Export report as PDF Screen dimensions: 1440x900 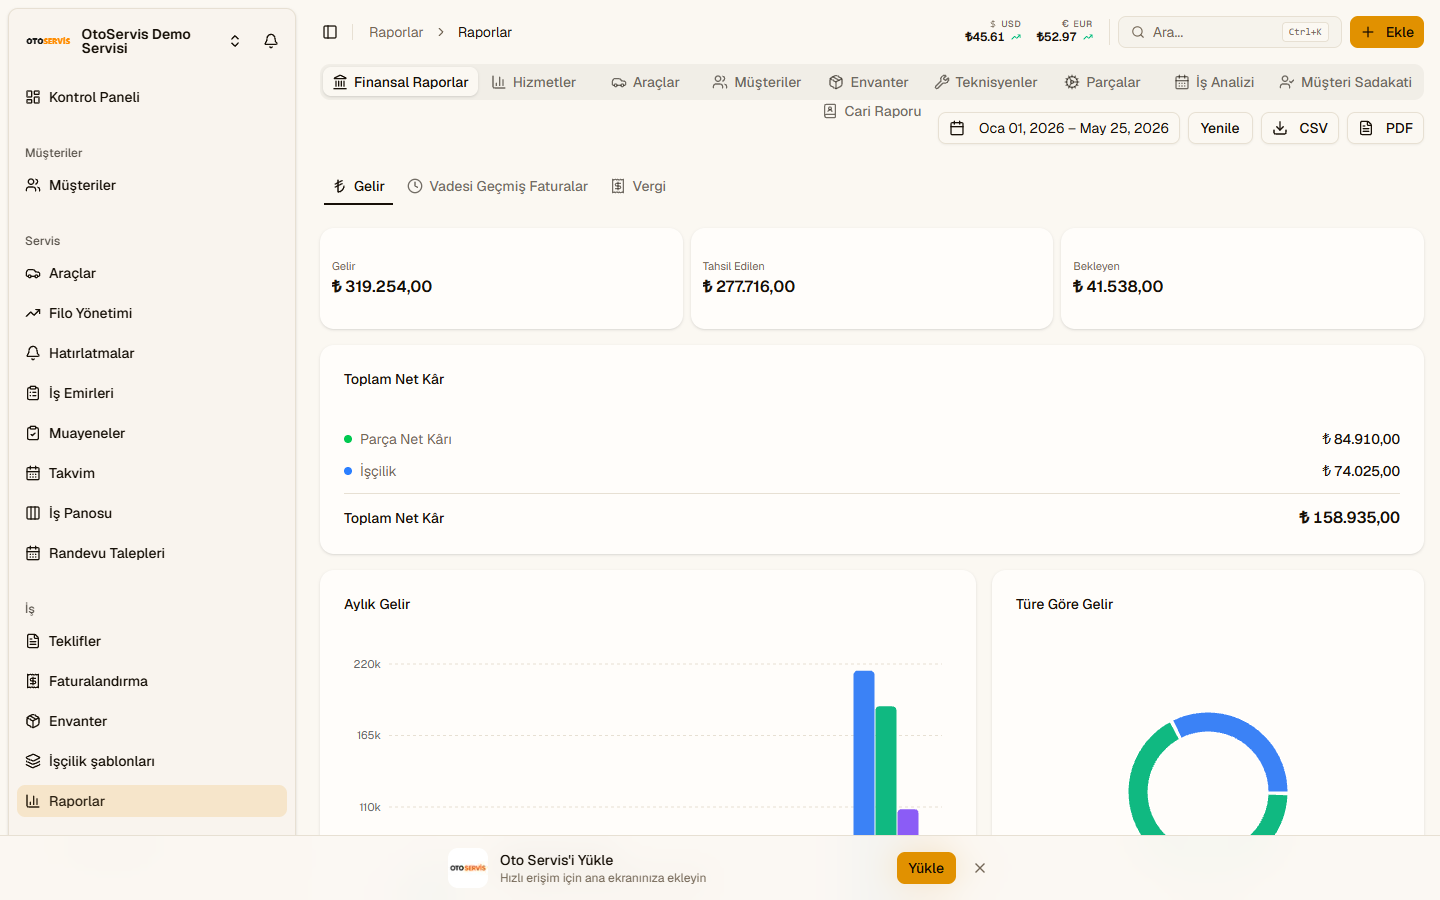(1385, 128)
